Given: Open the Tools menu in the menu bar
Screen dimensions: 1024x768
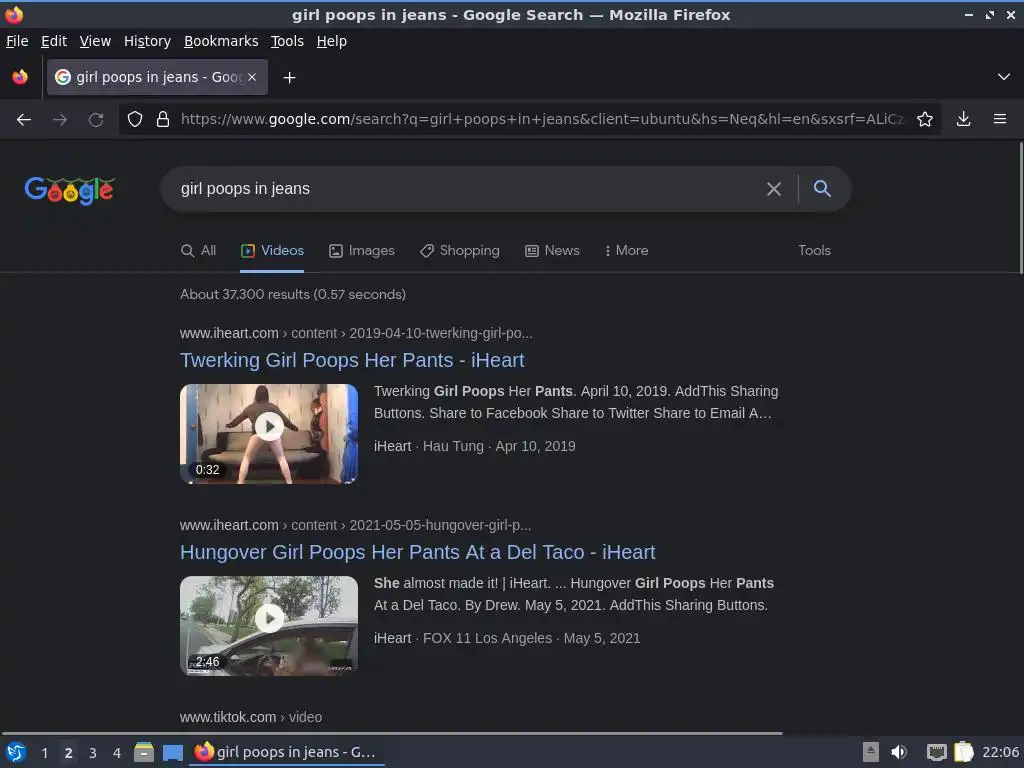Looking at the screenshot, I should click(287, 41).
